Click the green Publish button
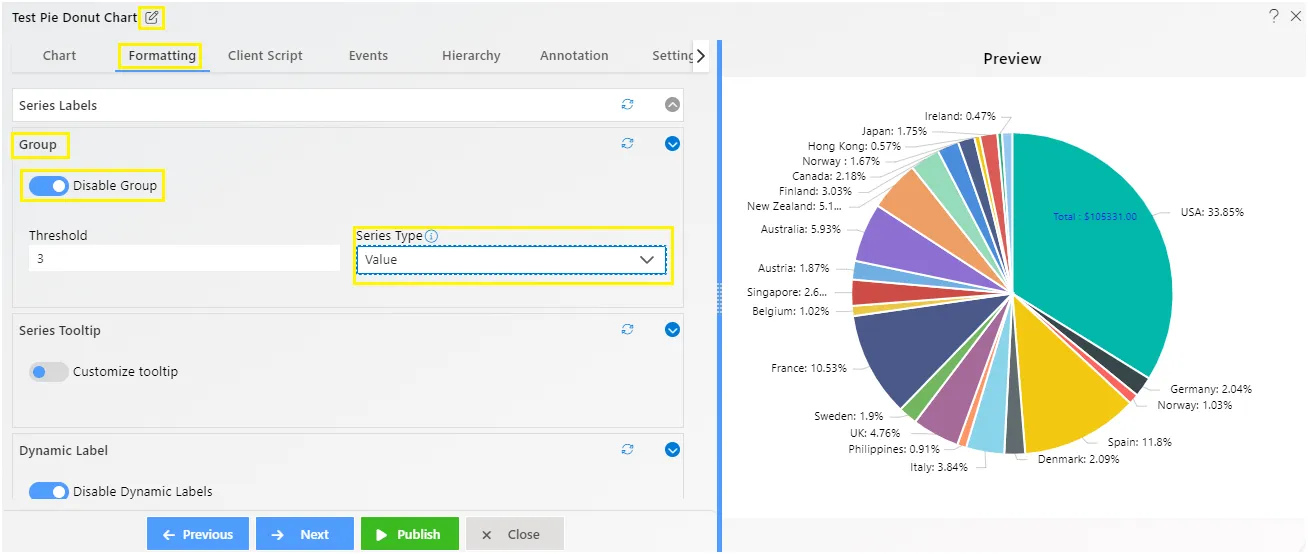The image size is (1308, 554). coord(410,534)
